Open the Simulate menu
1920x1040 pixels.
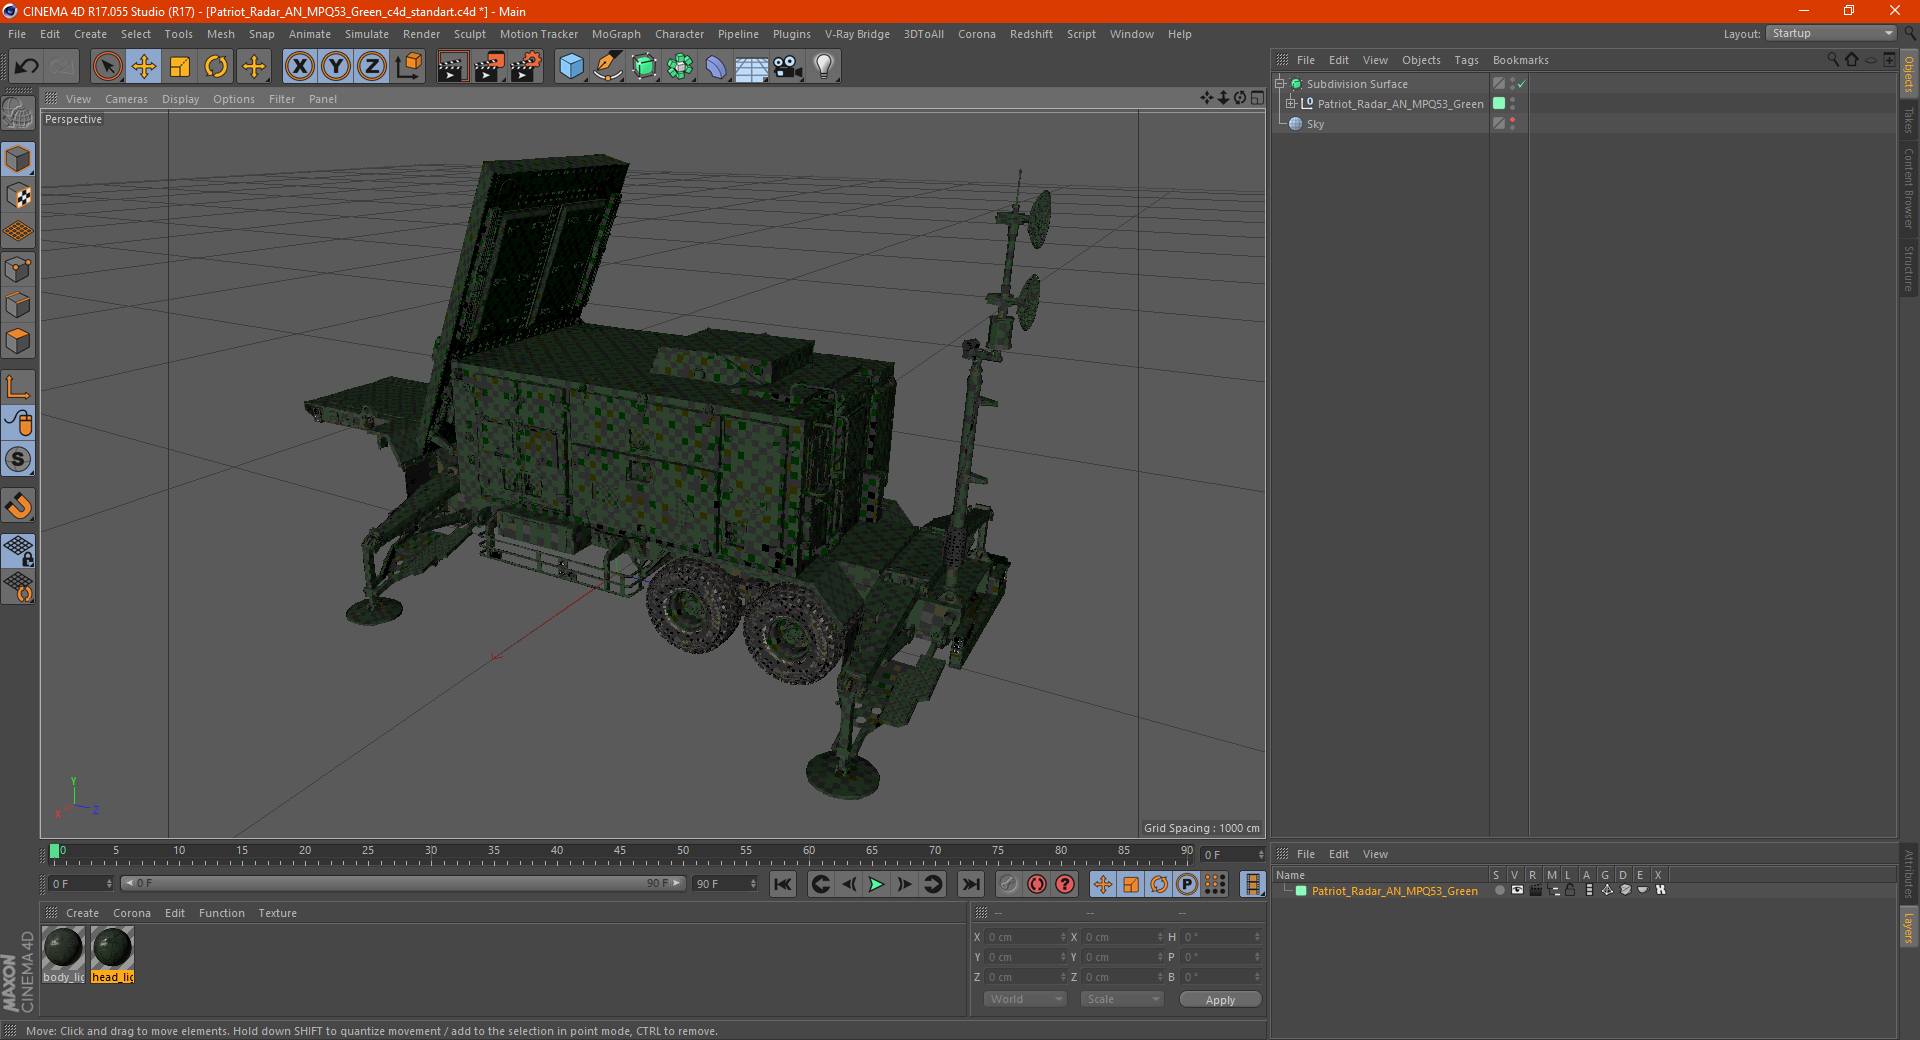point(367,34)
